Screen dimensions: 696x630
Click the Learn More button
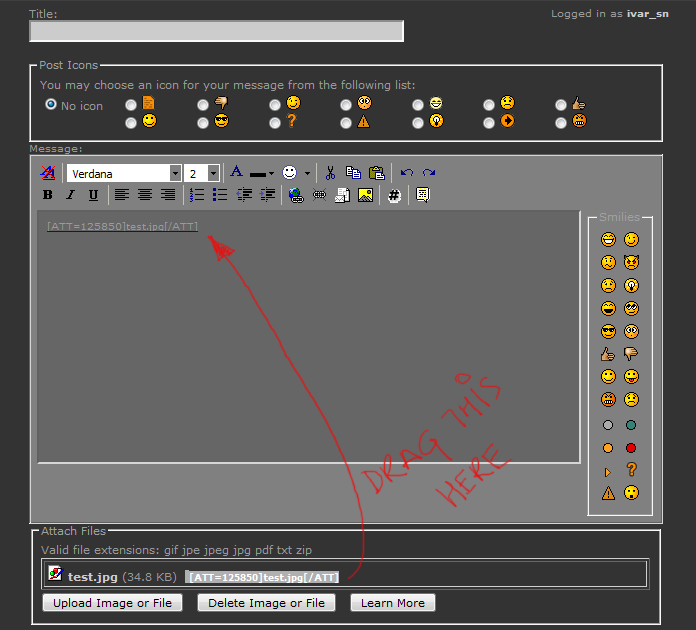[393, 603]
